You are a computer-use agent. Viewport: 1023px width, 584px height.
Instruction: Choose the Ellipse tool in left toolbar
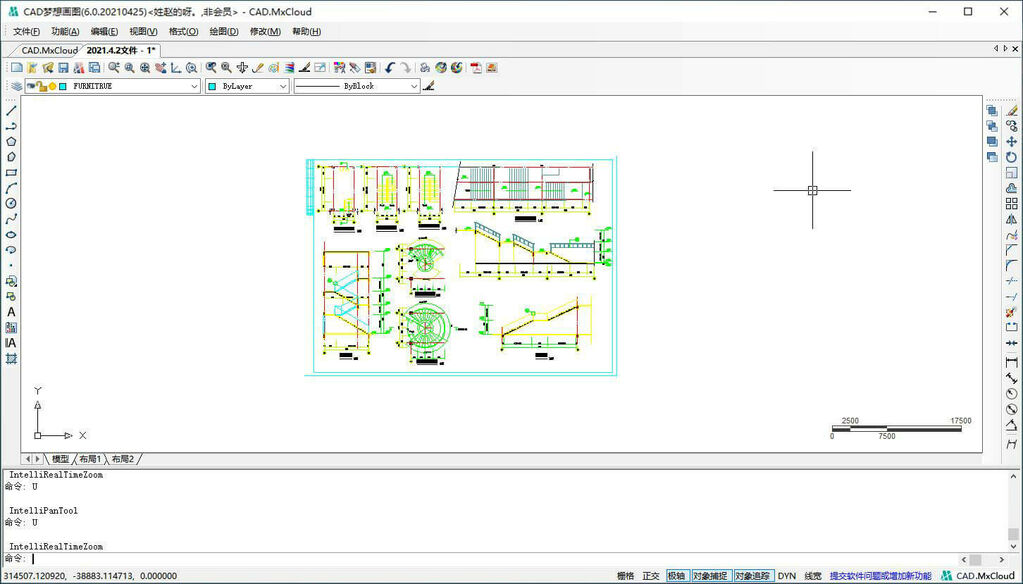11,234
